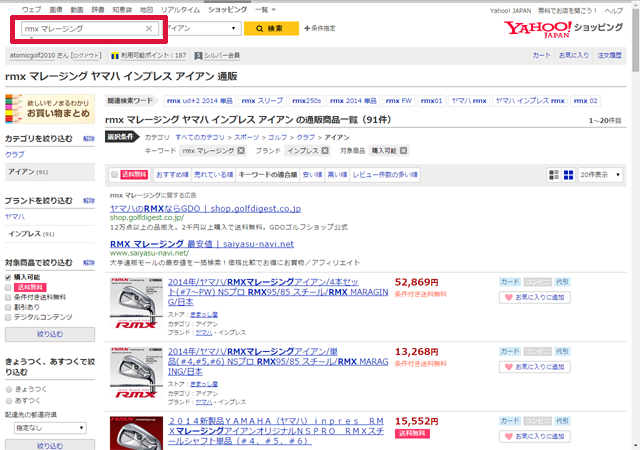Viewport: 640px width, 450px height.
Task: Expand the 一覧 menu at top
Action: pyautogui.click(x=265, y=9)
